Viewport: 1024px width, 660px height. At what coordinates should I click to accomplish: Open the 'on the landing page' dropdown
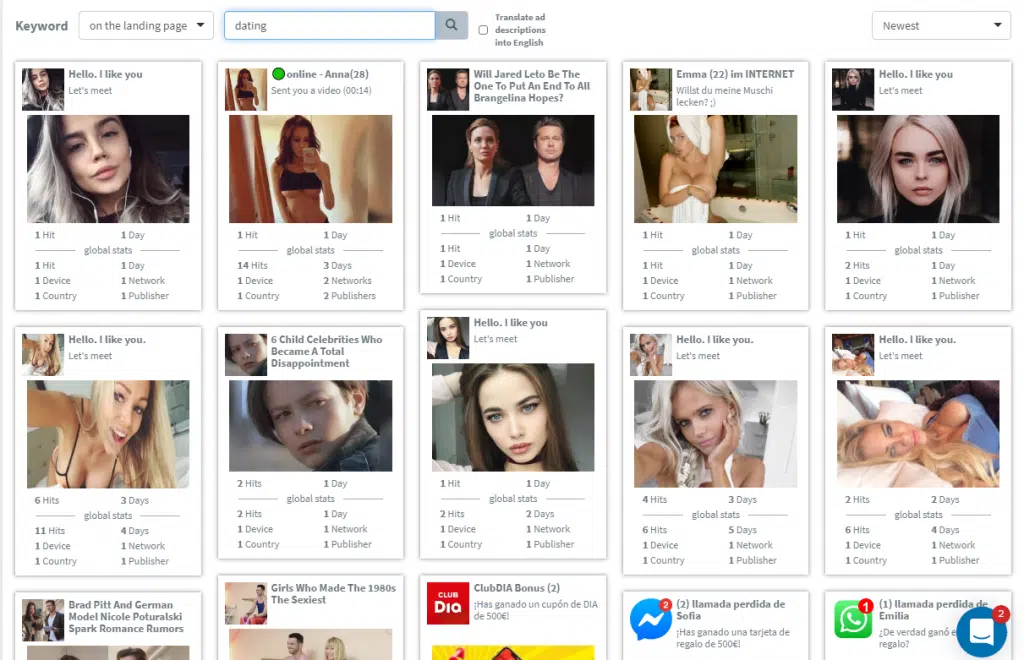146,25
